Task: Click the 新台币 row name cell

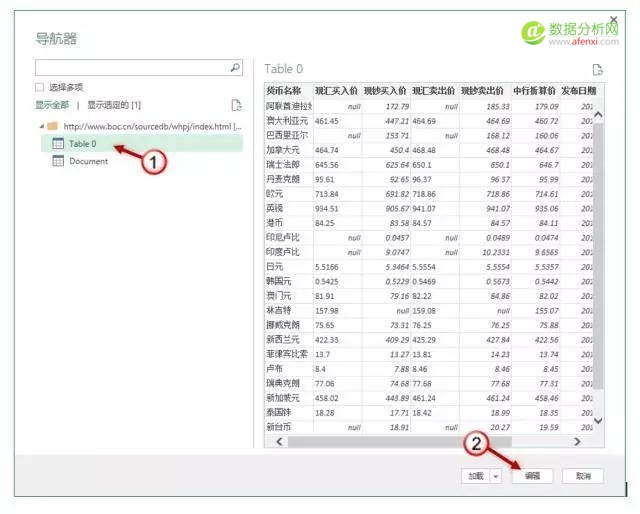Action: [x=288, y=427]
